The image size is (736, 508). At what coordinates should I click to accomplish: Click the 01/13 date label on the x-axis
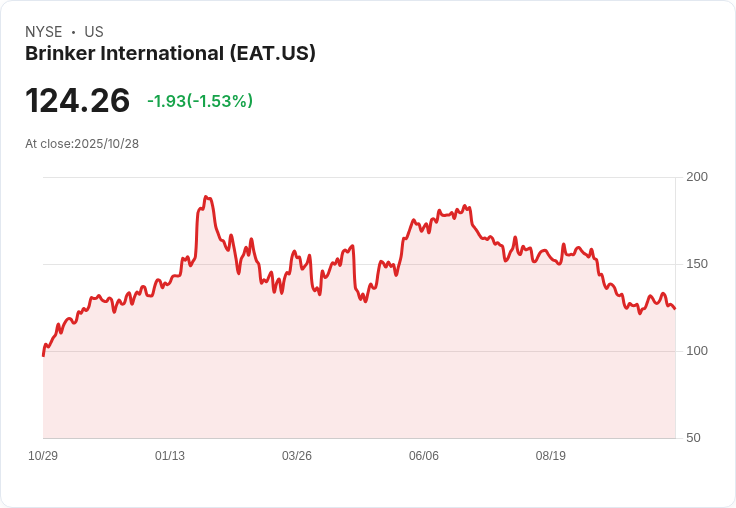click(x=170, y=456)
